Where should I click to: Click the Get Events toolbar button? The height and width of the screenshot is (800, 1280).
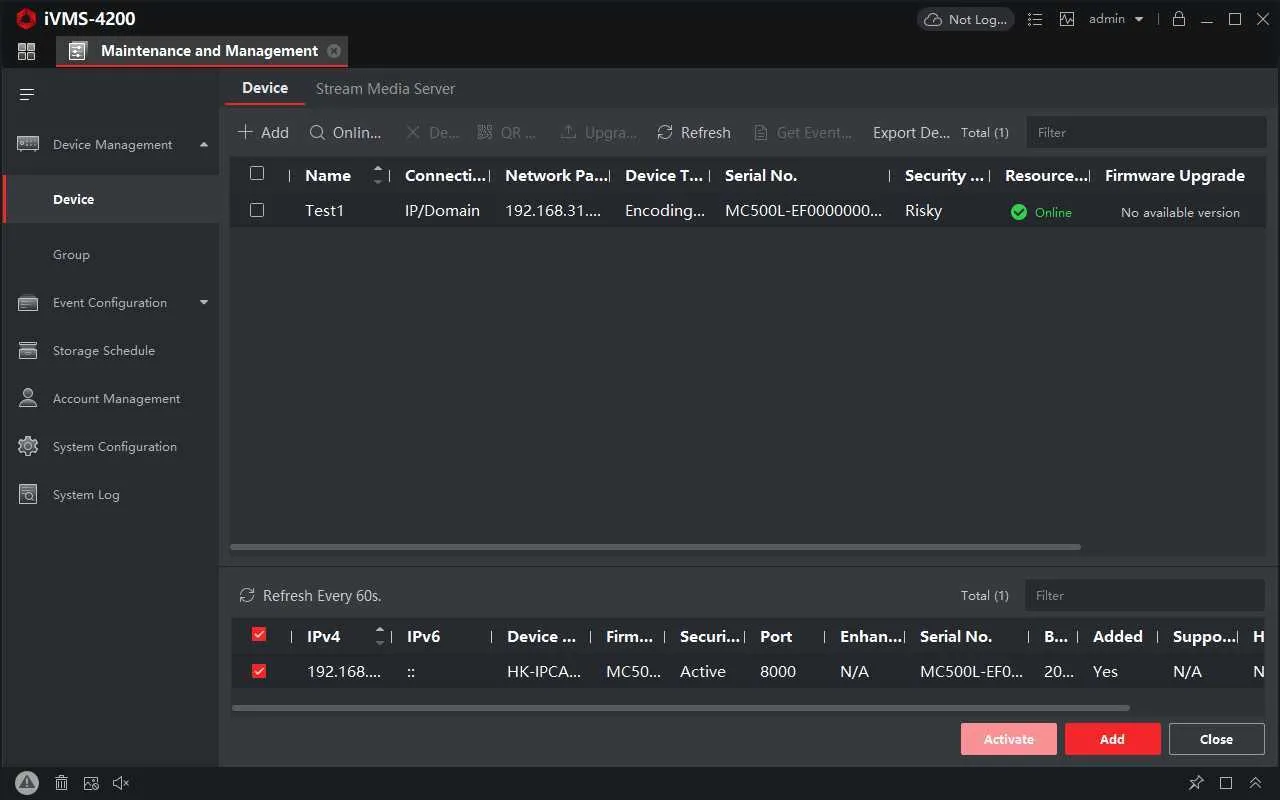803,133
